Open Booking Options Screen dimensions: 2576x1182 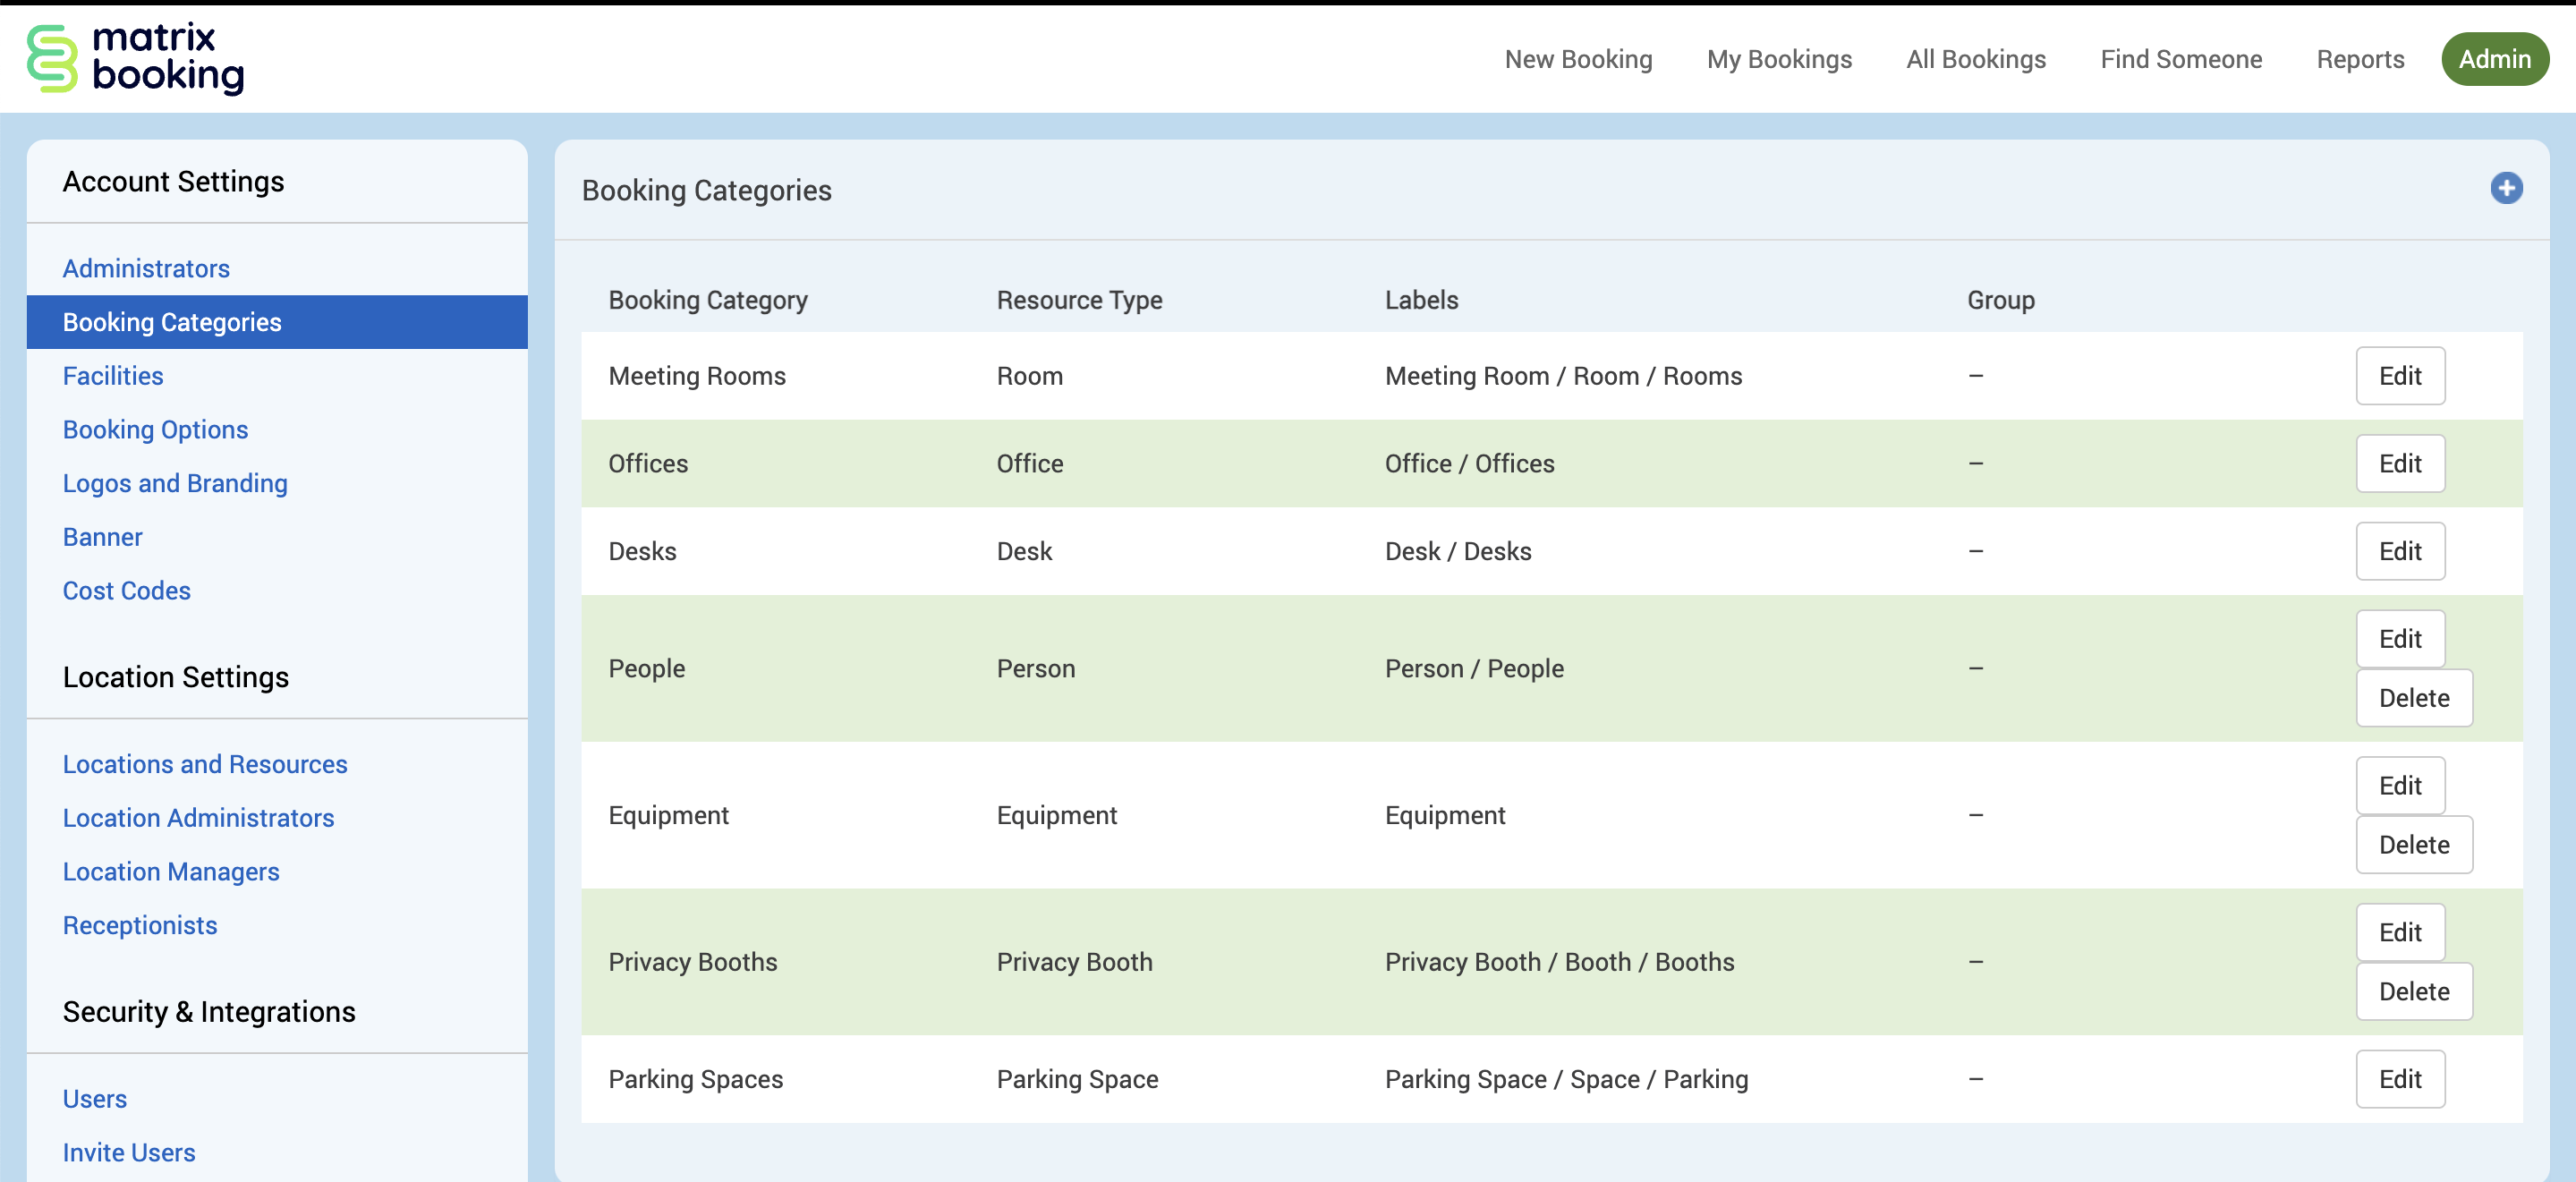coord(155,429)
